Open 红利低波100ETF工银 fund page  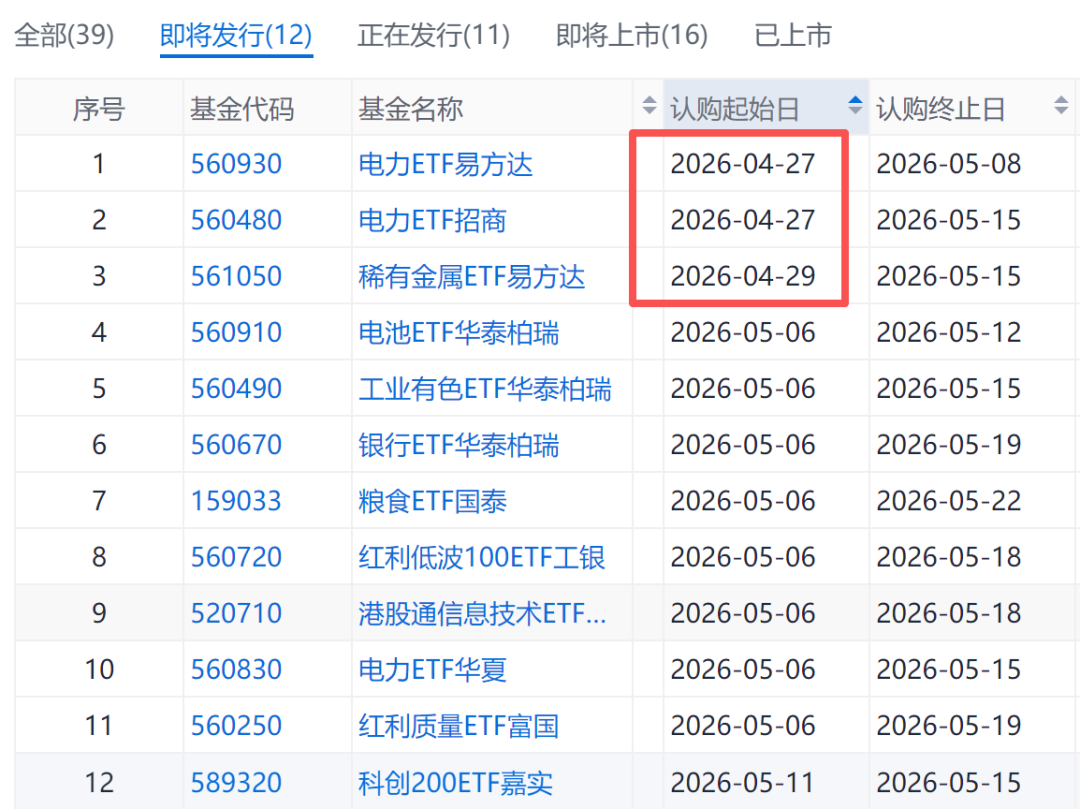[x=482, y=558]
